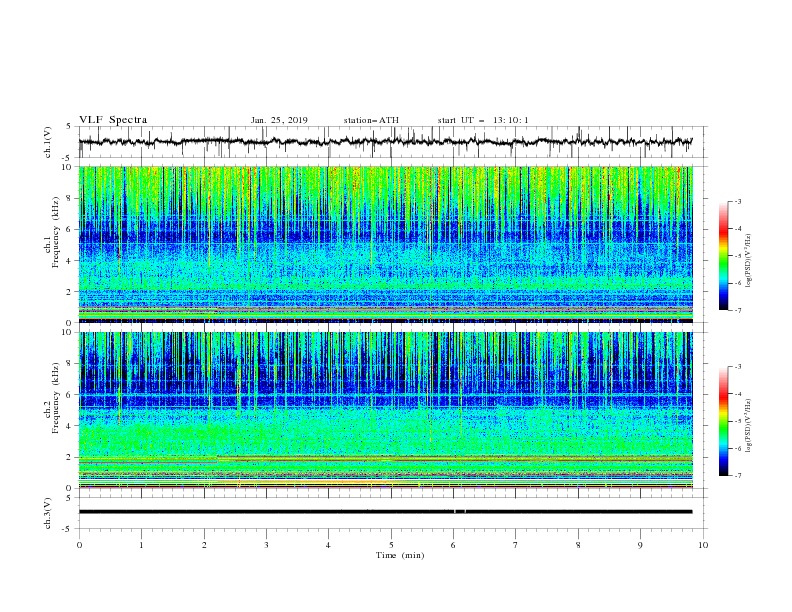The height and width of the screenshot is (612, 792).
Task: Click time axis tick label "5"
Action: click(391, 545)
